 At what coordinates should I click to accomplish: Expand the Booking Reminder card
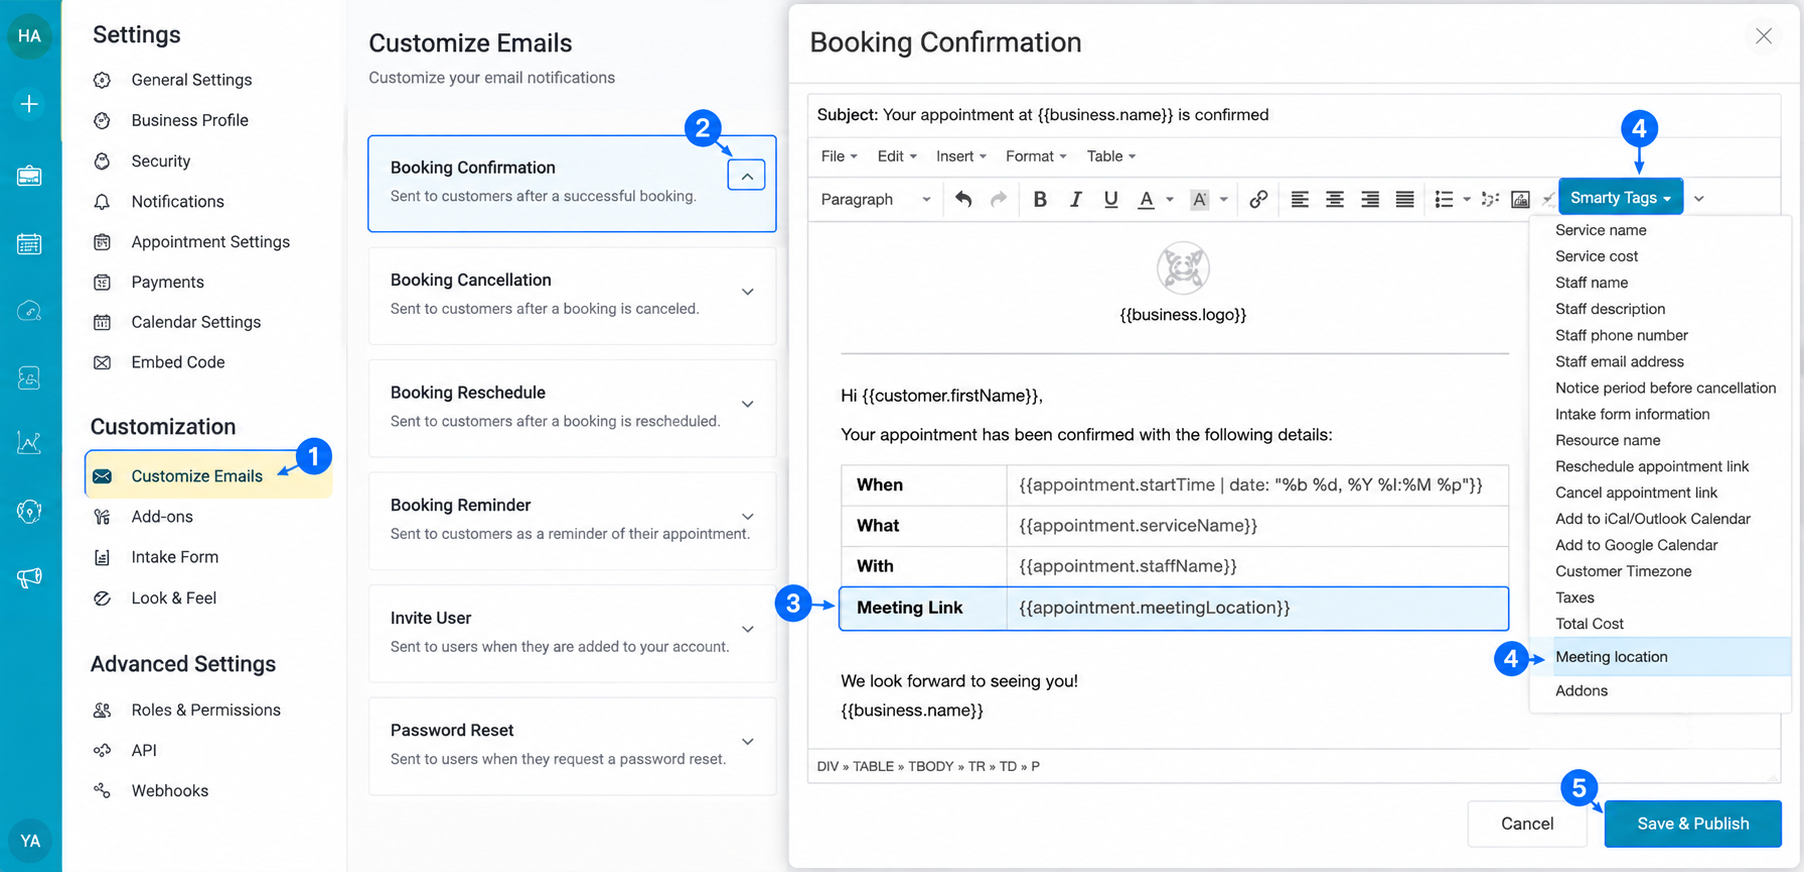747,517
